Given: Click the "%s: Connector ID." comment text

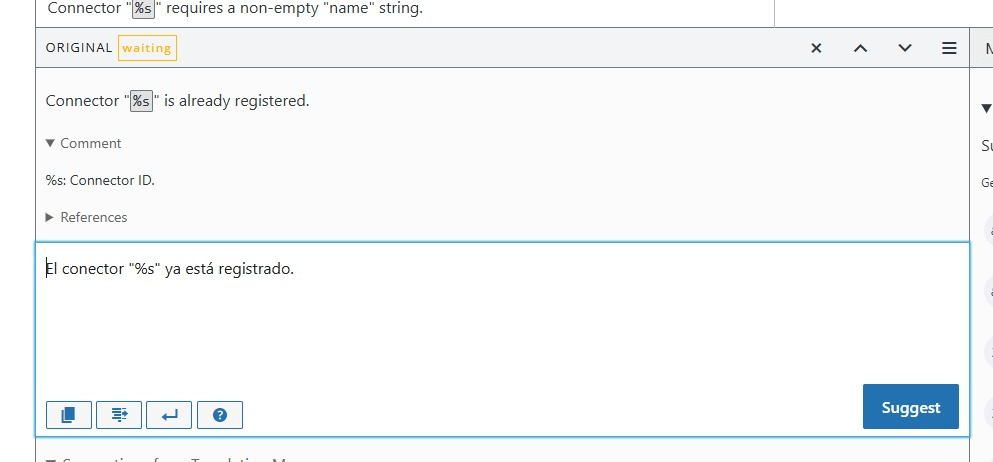Looking at the screenshot, I should (x=100, y=180).
